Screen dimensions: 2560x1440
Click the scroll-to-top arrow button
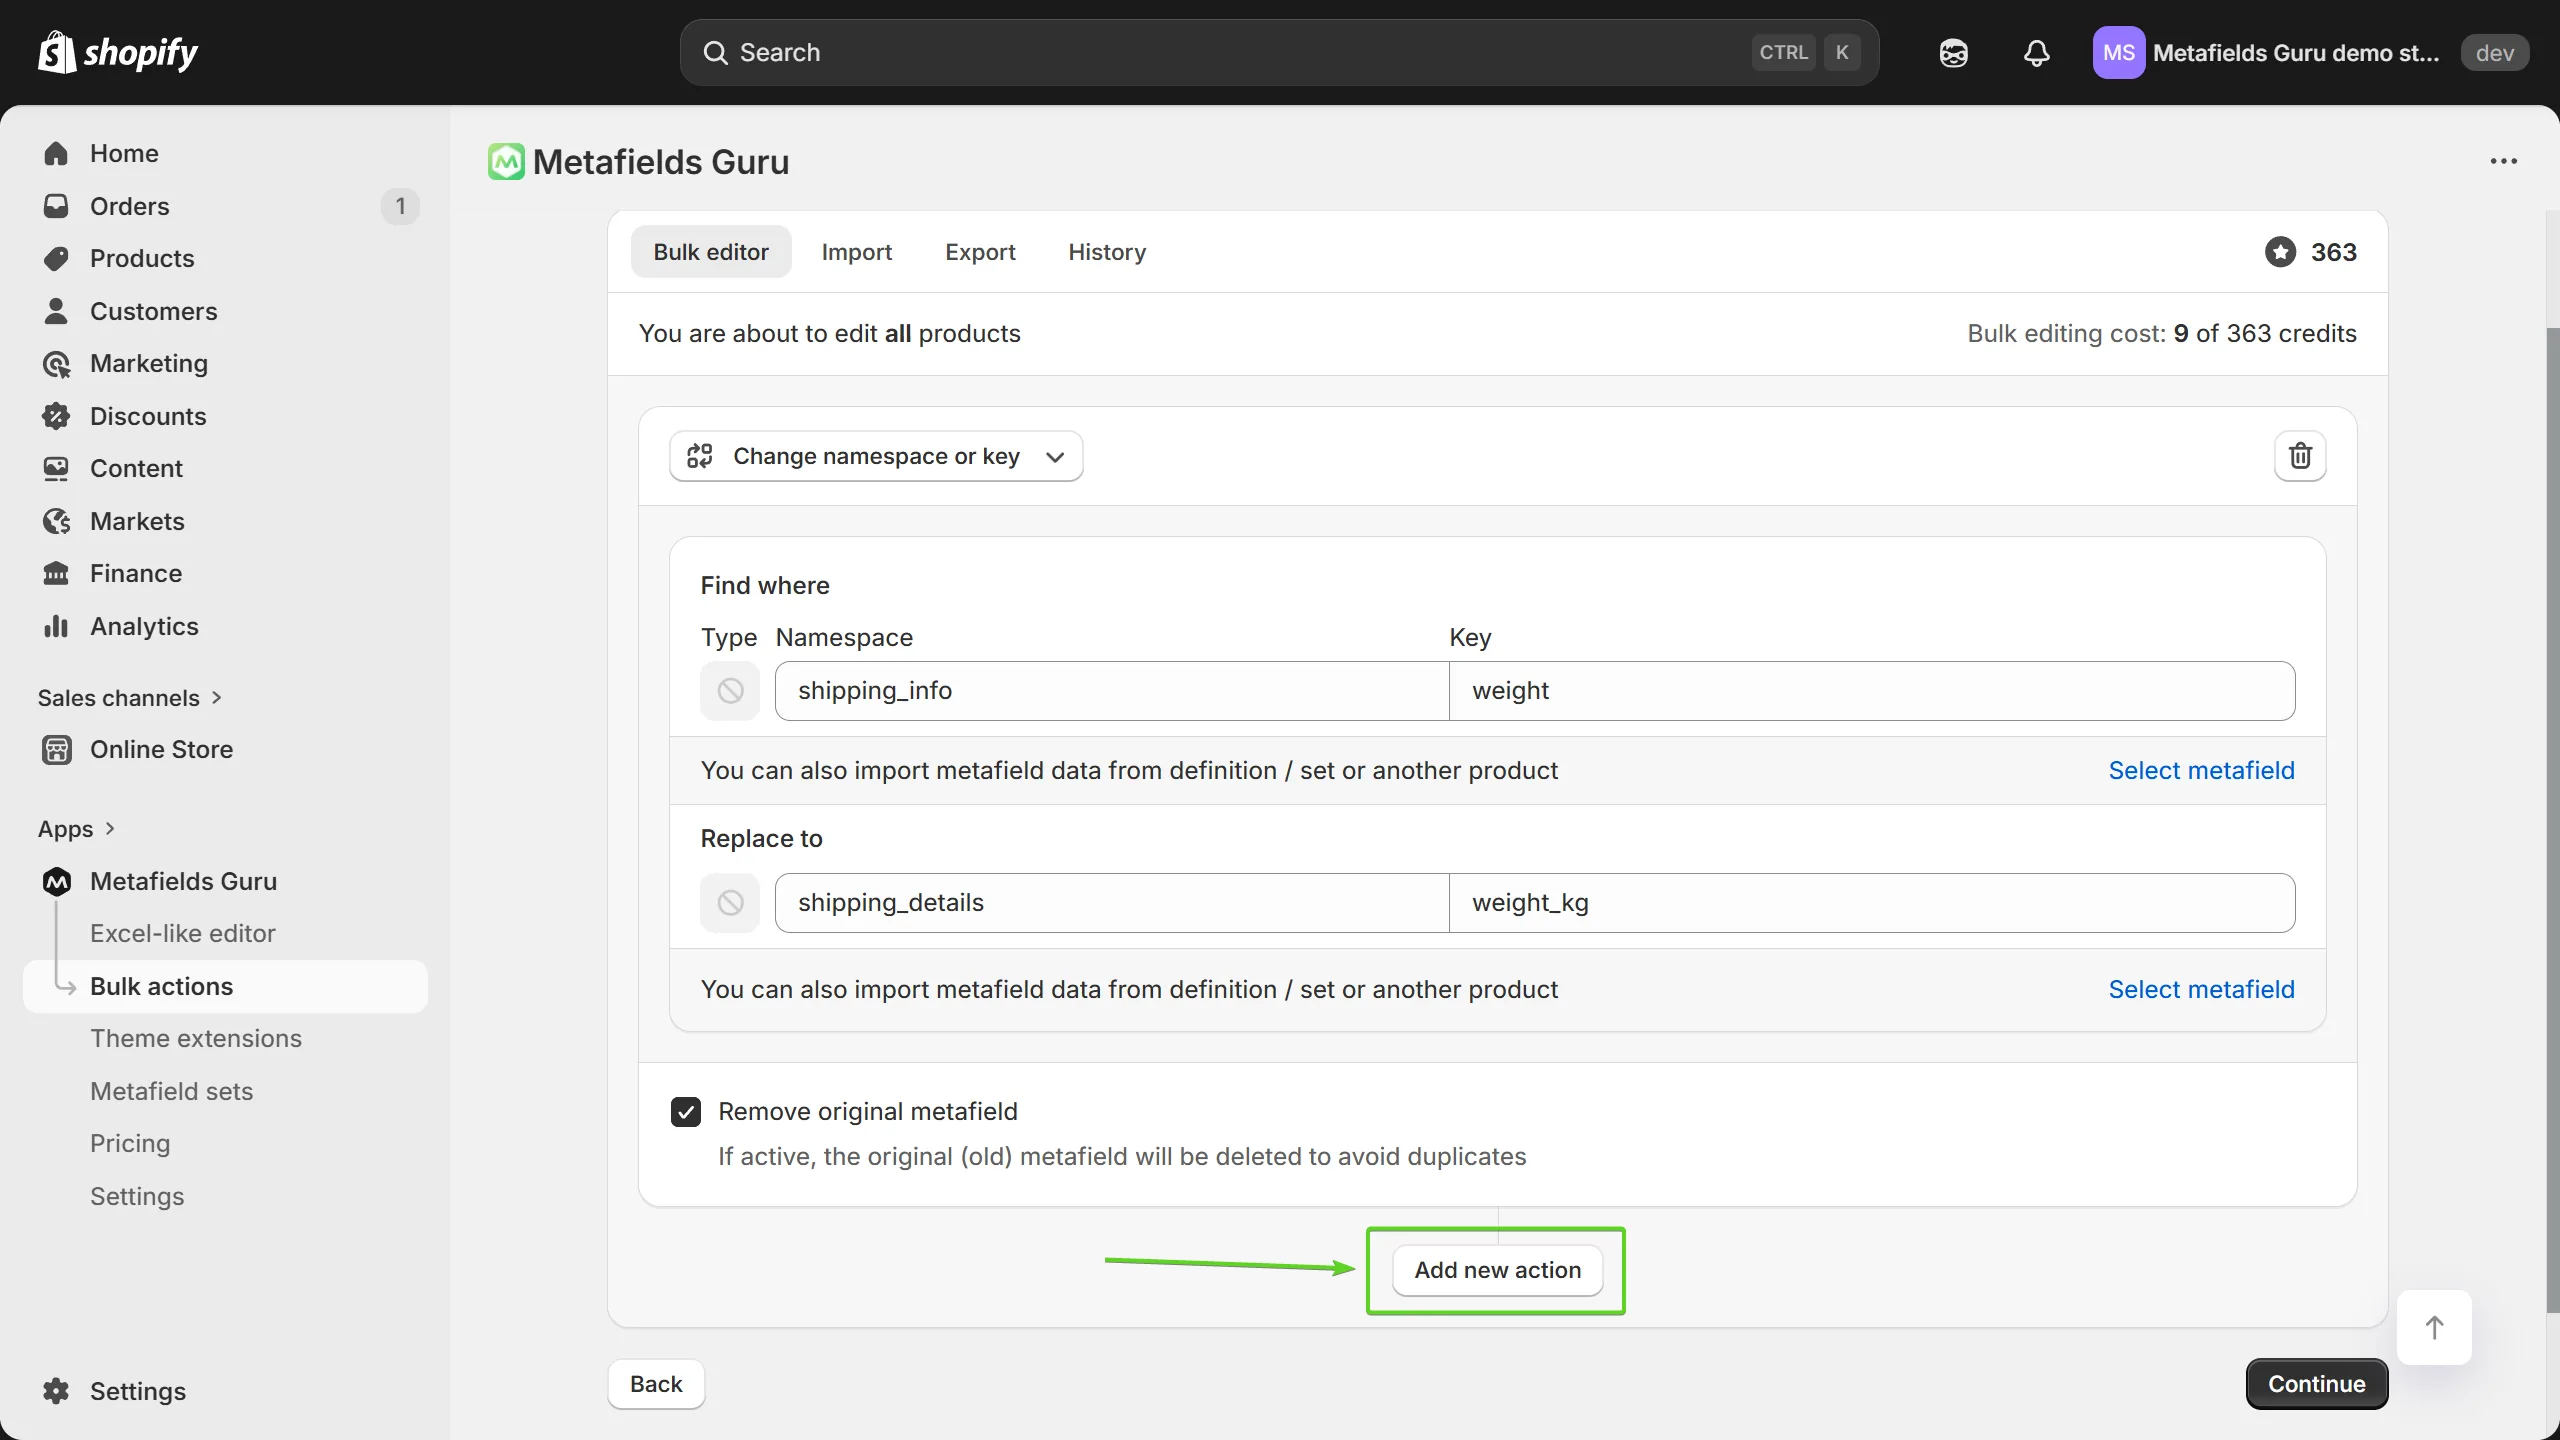click(2434, 1328)
